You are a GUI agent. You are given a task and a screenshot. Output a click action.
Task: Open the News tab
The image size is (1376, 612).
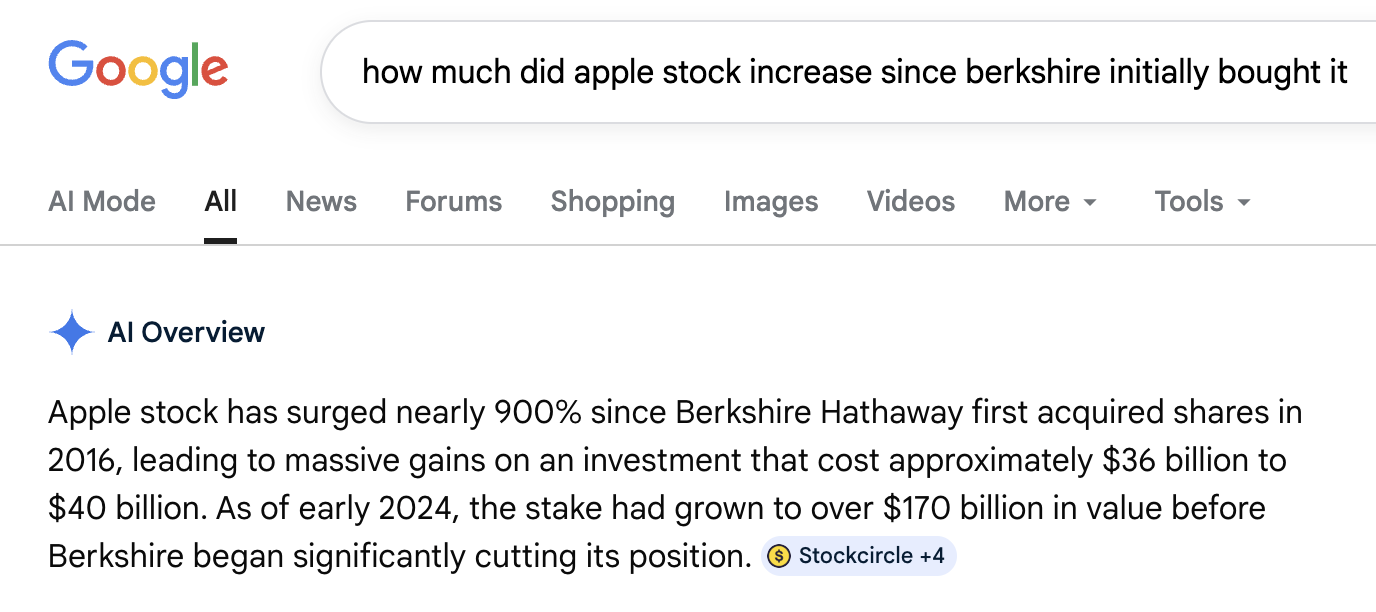pyautogui.click(x=321, y=202)
